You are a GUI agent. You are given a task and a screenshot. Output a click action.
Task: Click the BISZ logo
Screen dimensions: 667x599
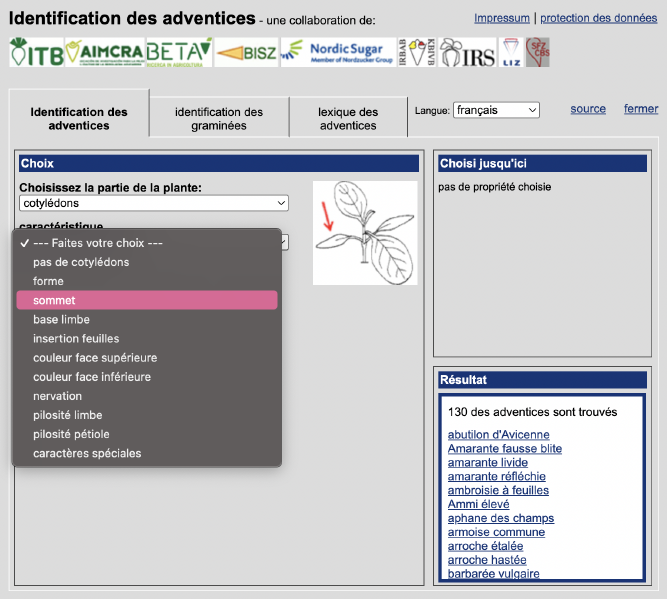(246, 53)
